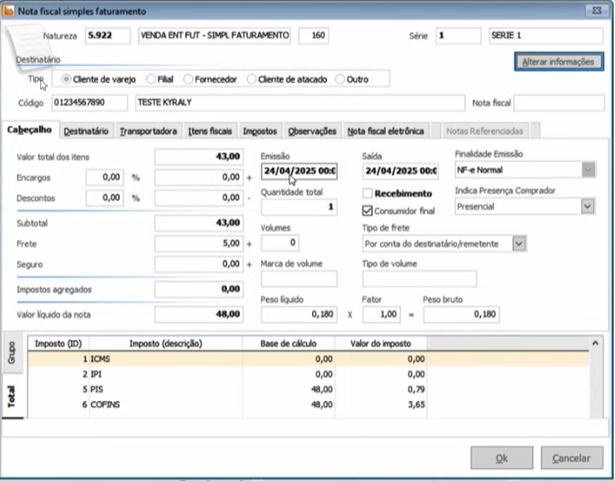The image size is (615, 481).
Task: Open the Transportadora tab
Action: (148, 131)
